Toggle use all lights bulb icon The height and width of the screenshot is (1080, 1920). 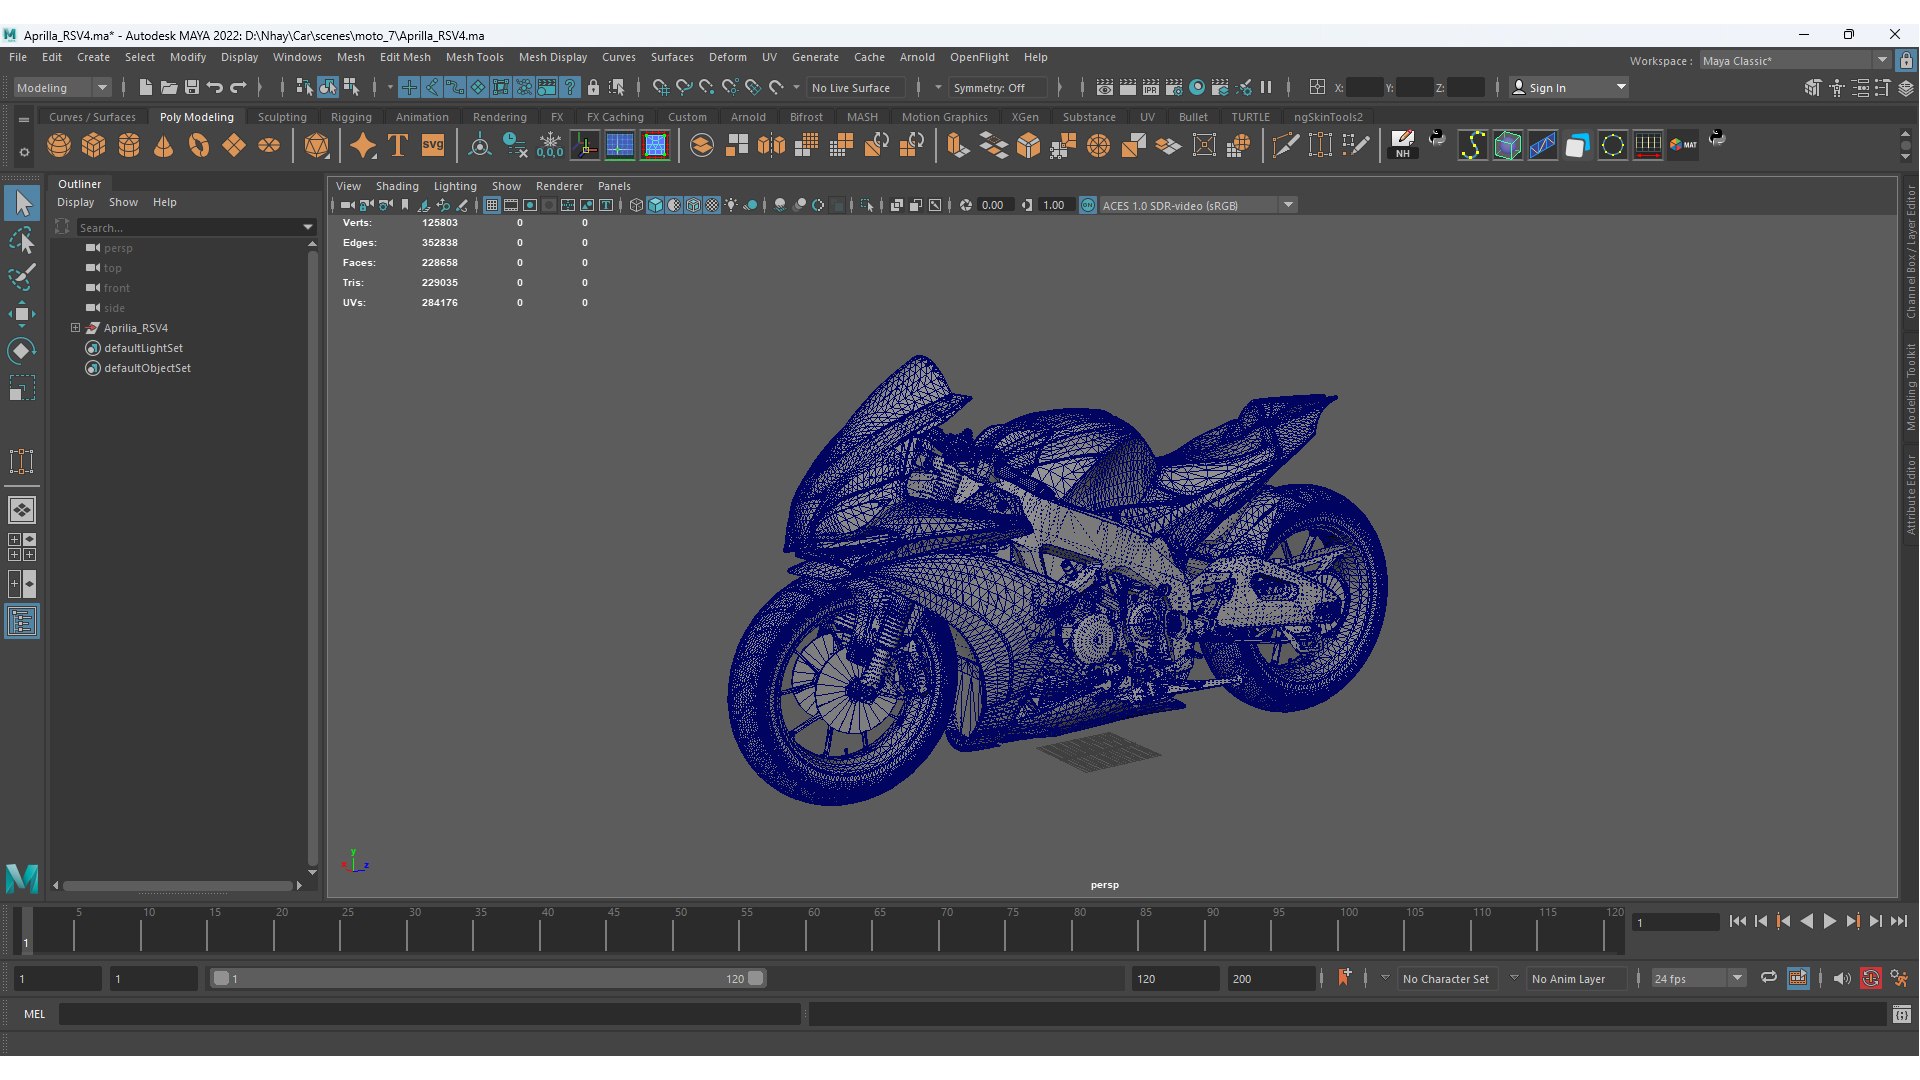point(731,205)
